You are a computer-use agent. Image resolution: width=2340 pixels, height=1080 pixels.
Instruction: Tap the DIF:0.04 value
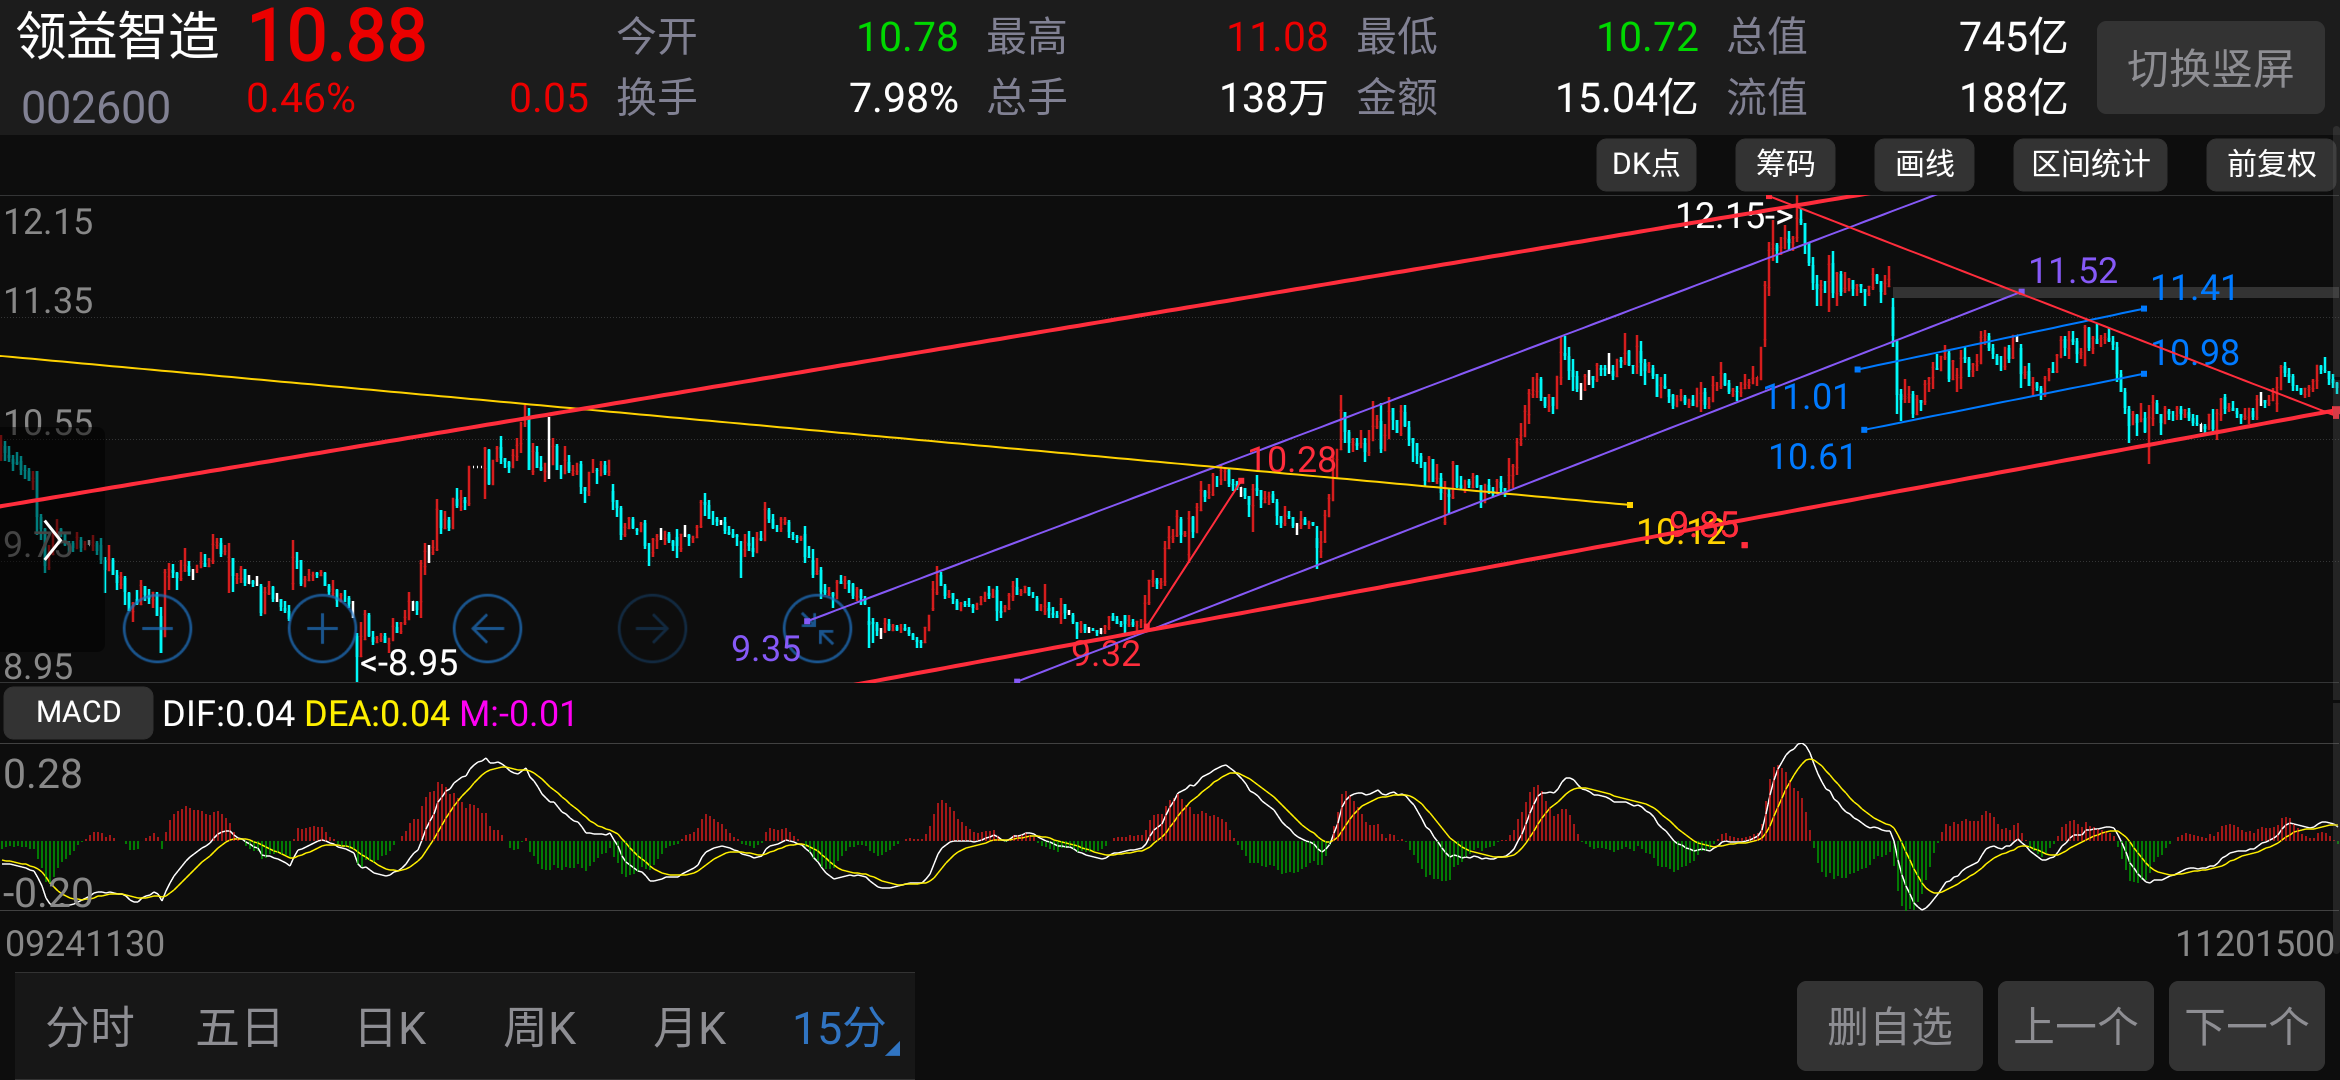228,714
